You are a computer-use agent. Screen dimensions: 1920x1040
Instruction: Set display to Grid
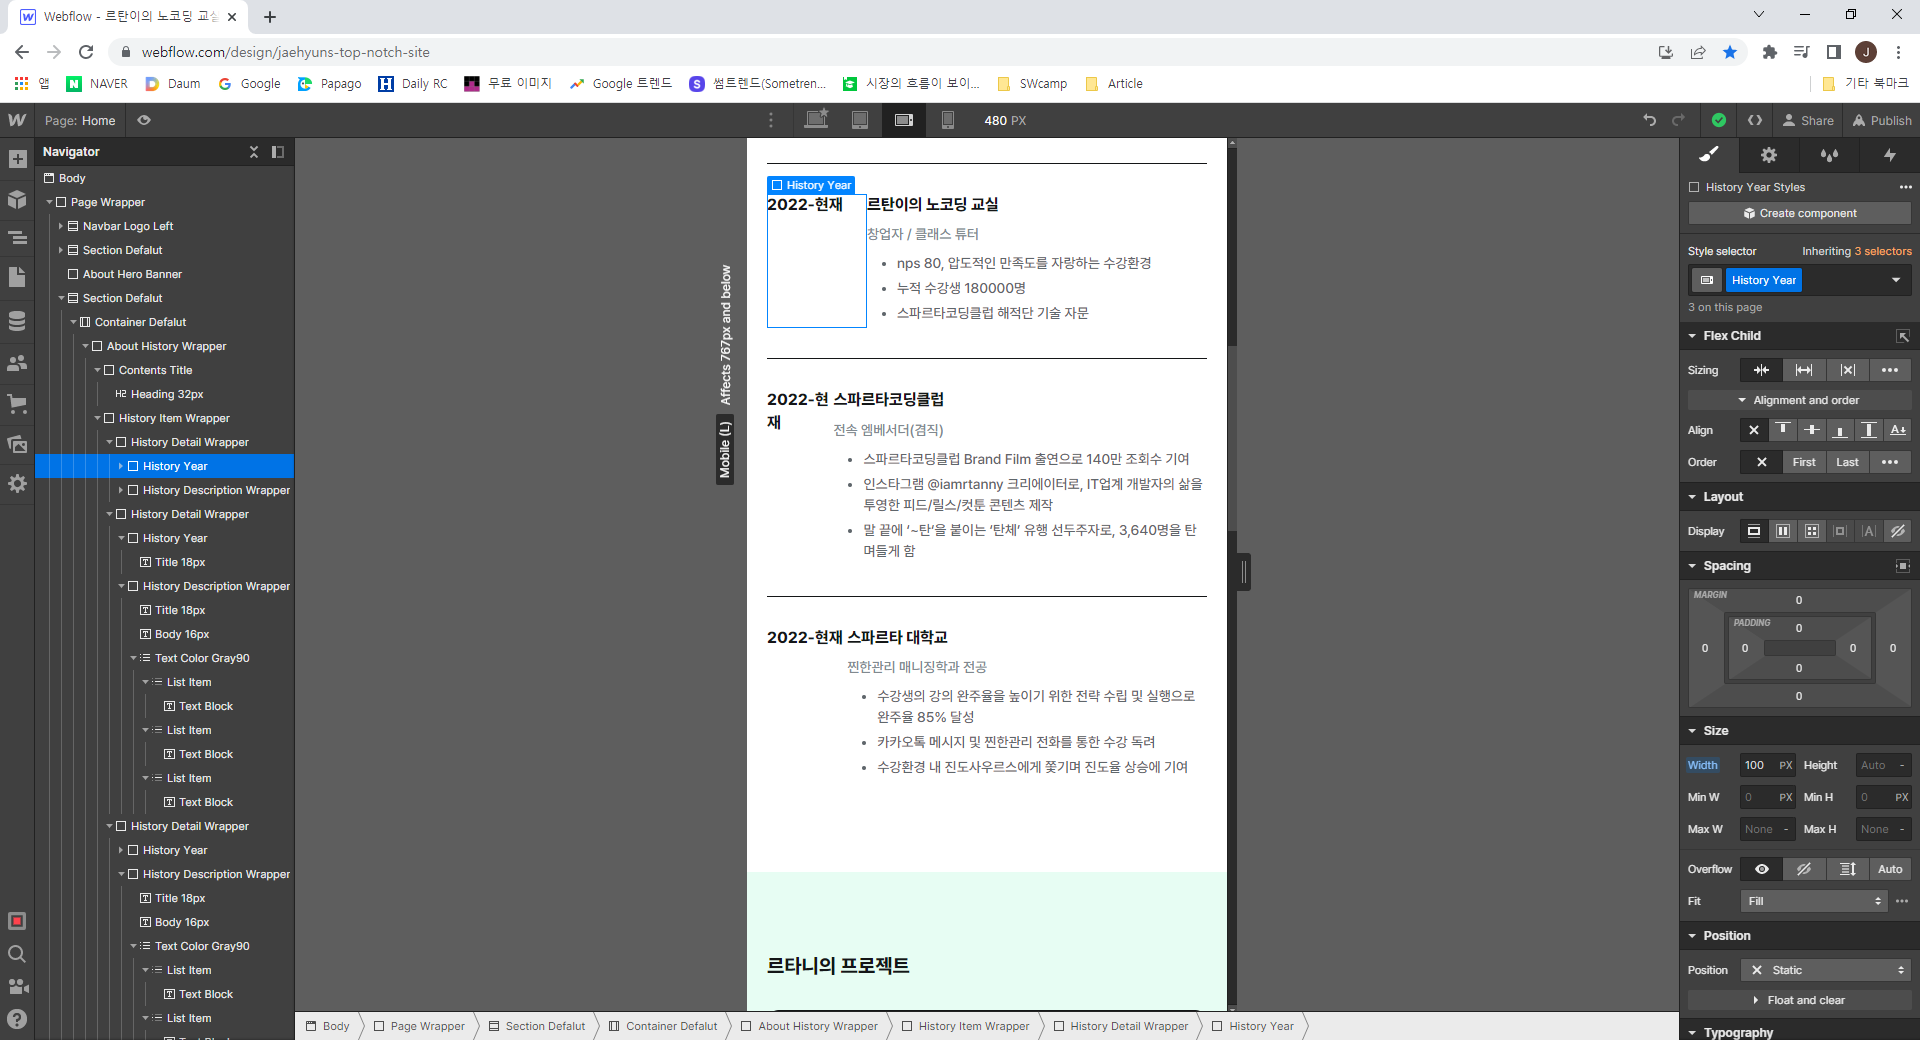[1812, 531]
